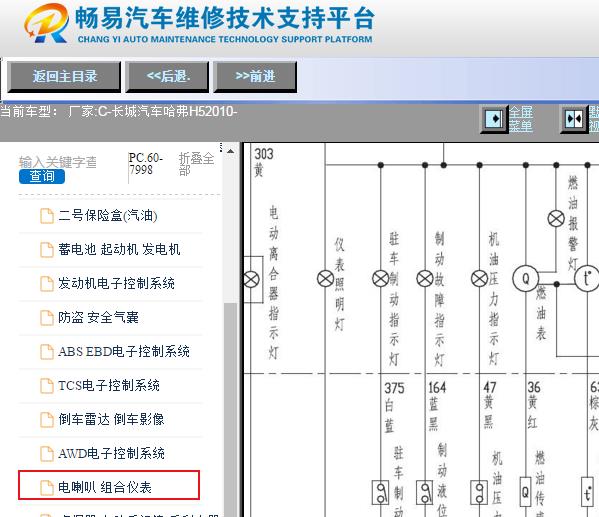Click wire label 375 白蓝
The height and width of the screenshot is (517, 599).
pos(394,407)
